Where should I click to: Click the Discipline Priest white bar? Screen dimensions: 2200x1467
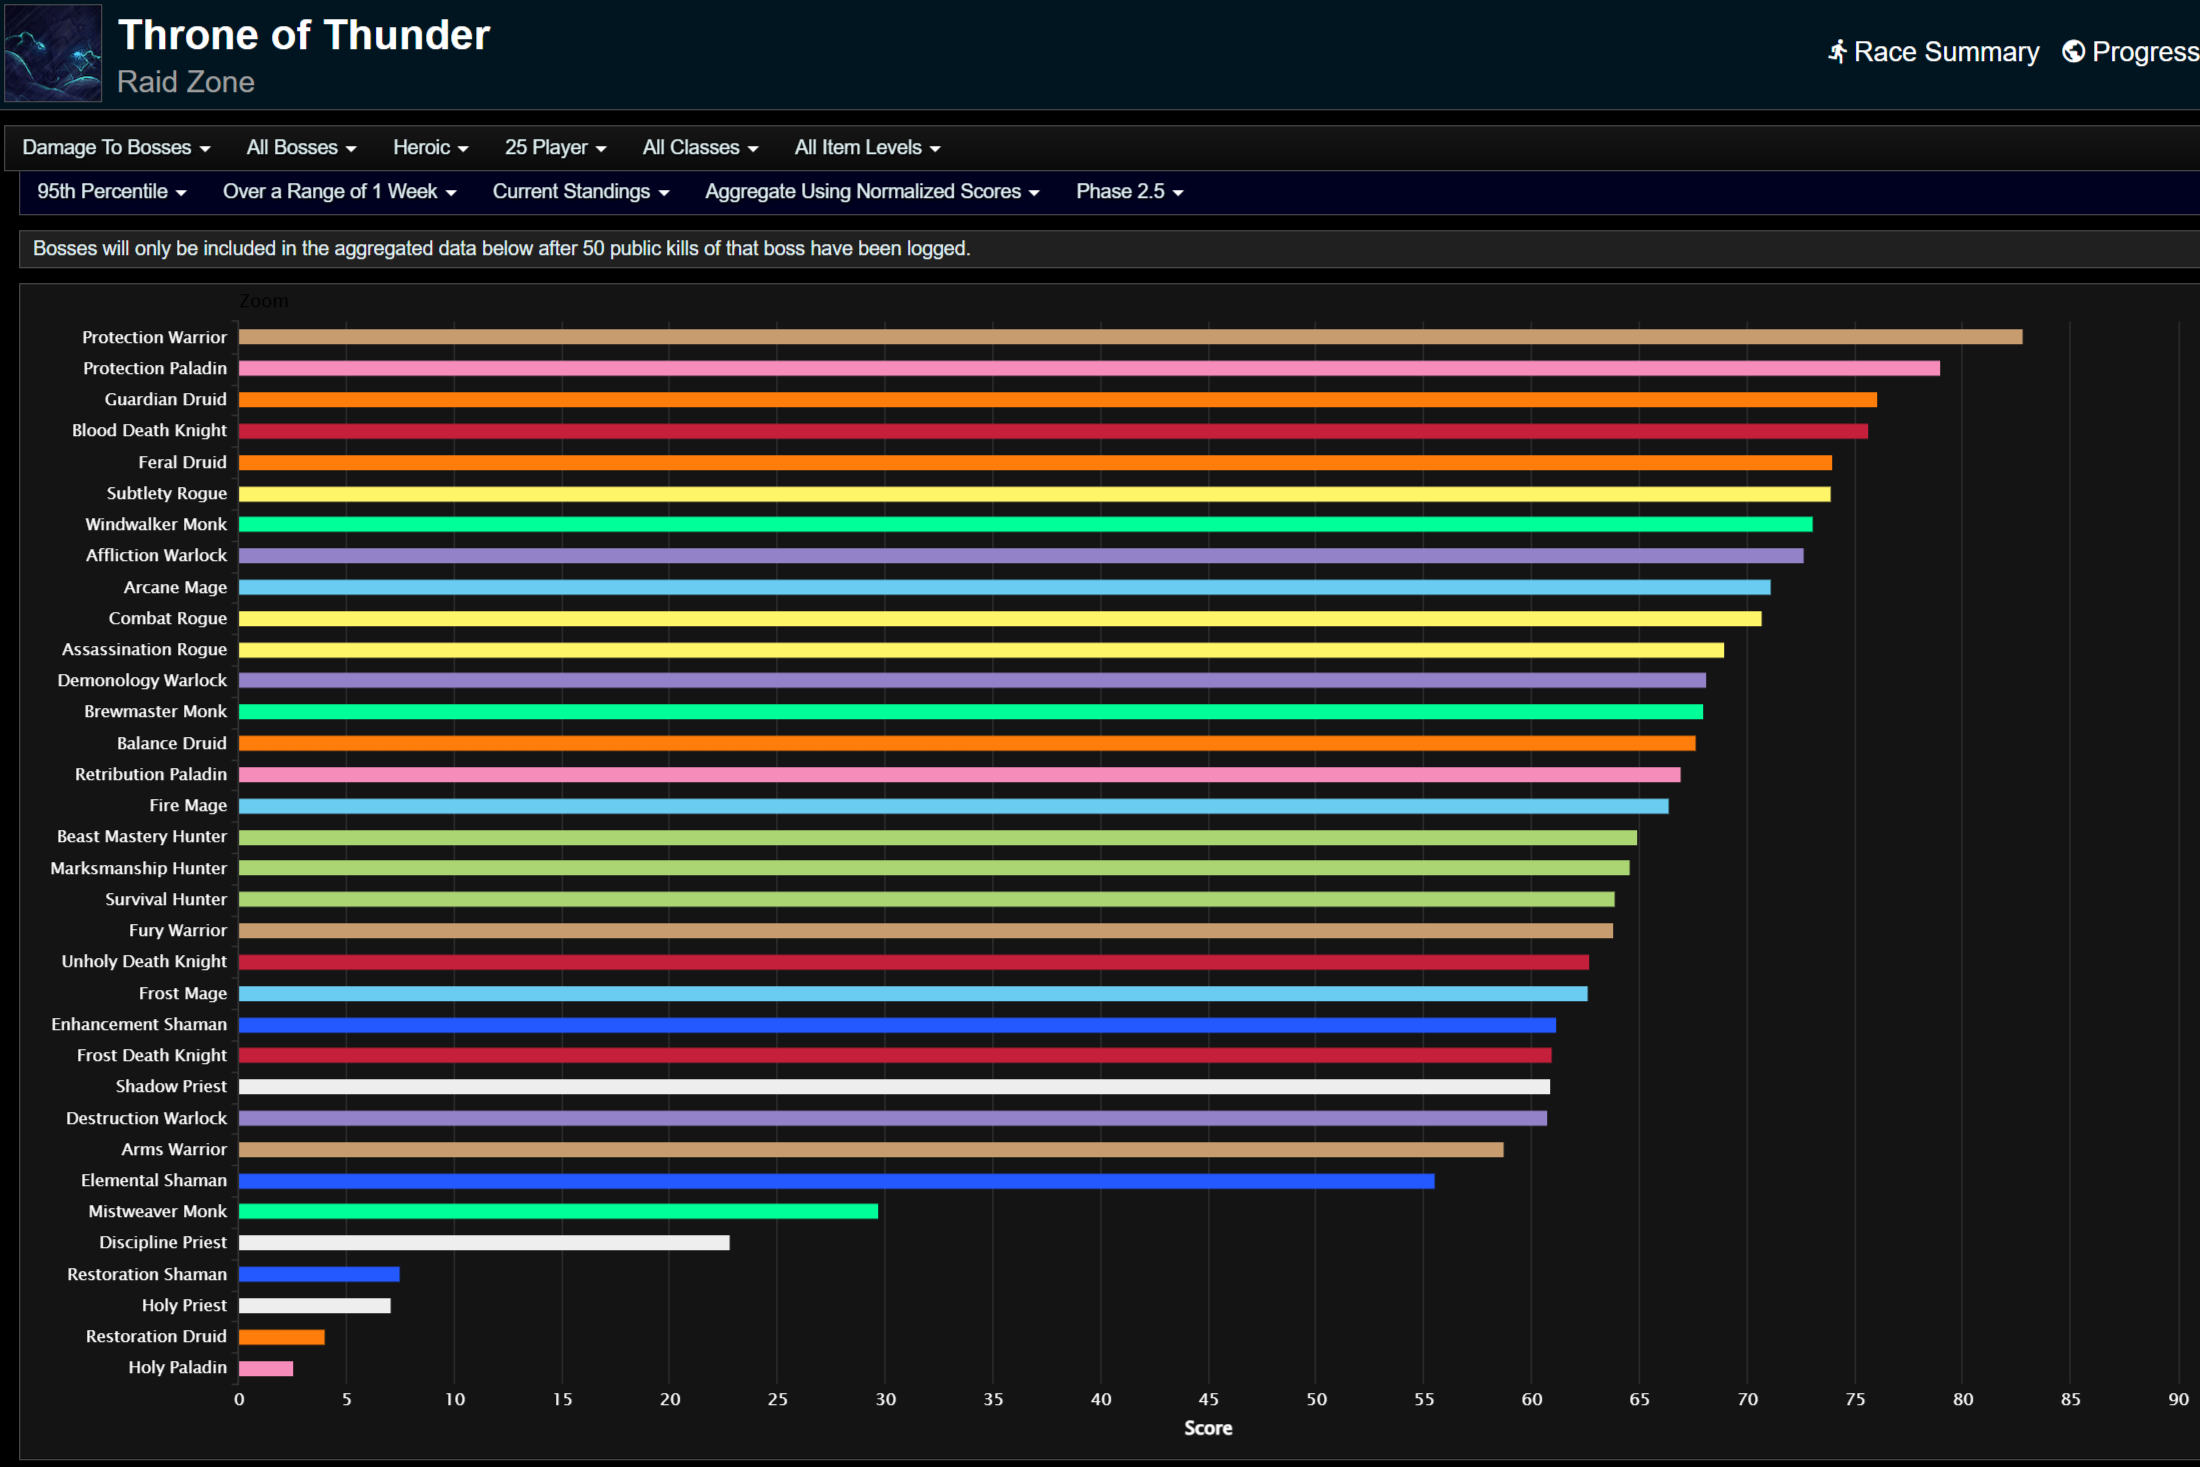(484, 1243)
